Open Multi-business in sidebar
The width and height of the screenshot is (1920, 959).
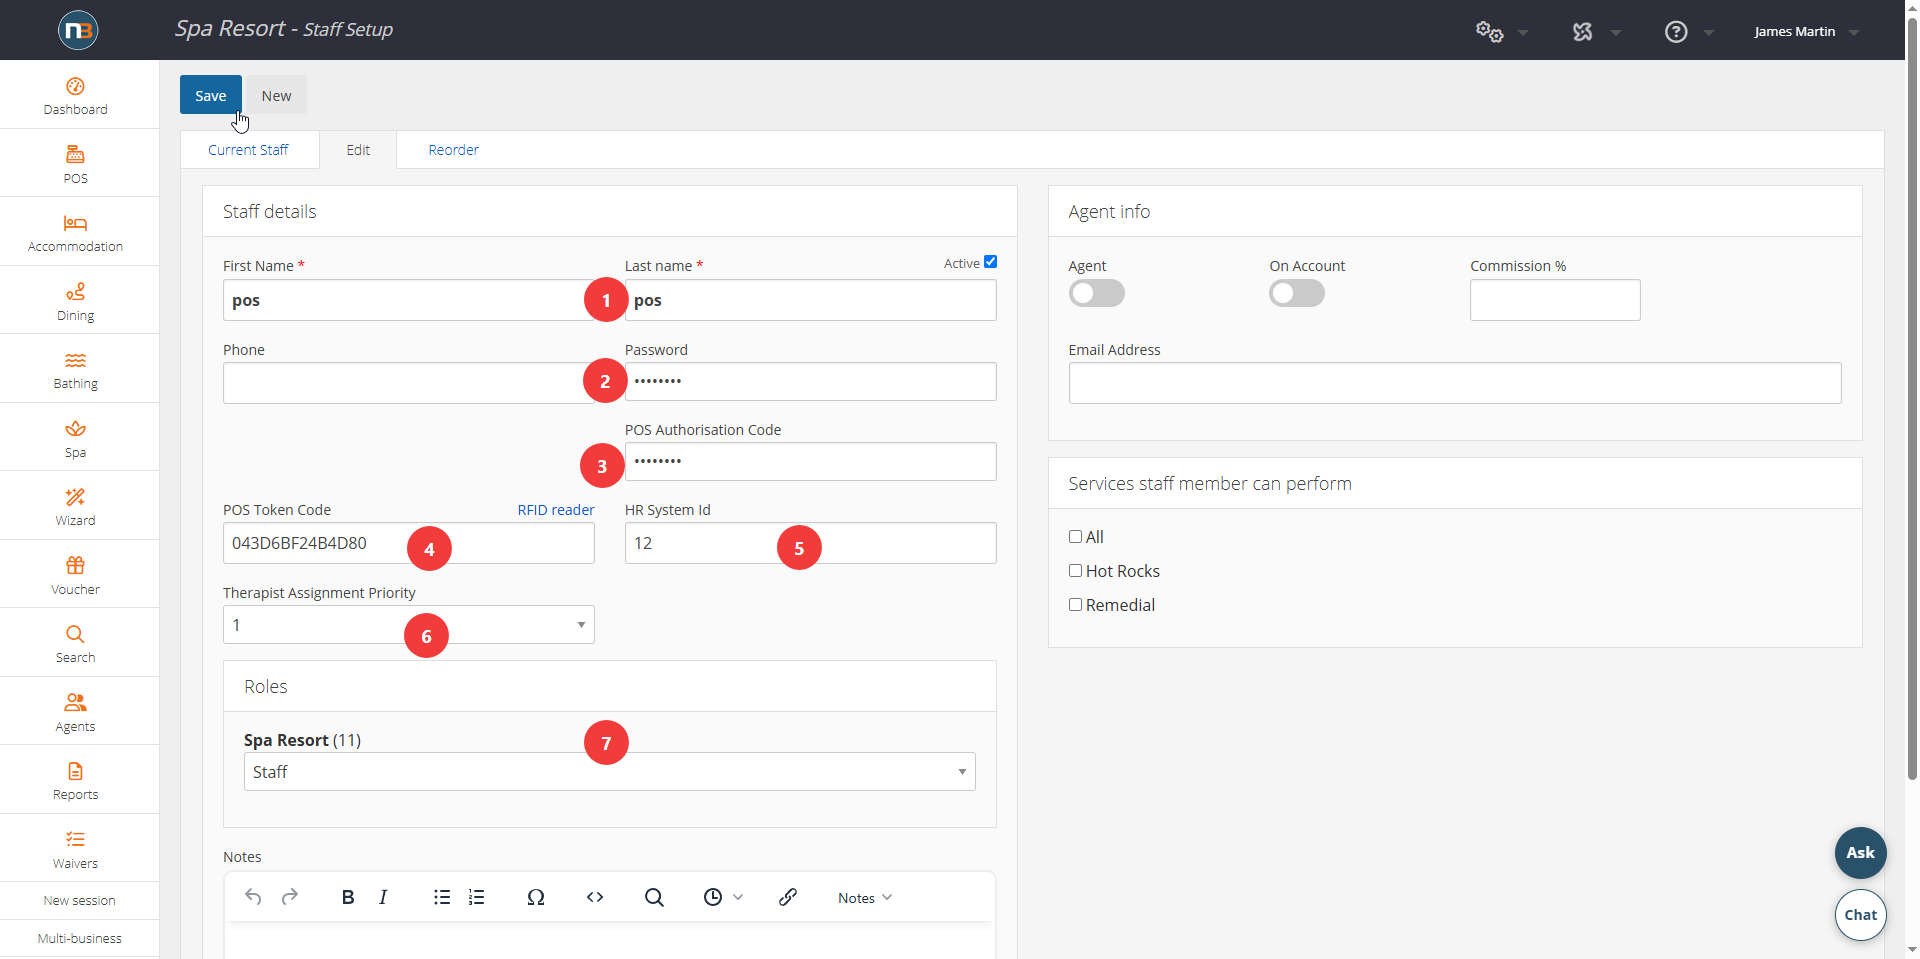79,939
